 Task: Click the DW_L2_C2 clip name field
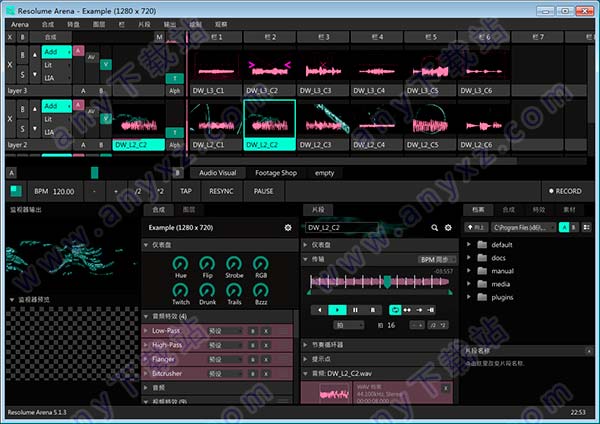[x=342, y=228]
